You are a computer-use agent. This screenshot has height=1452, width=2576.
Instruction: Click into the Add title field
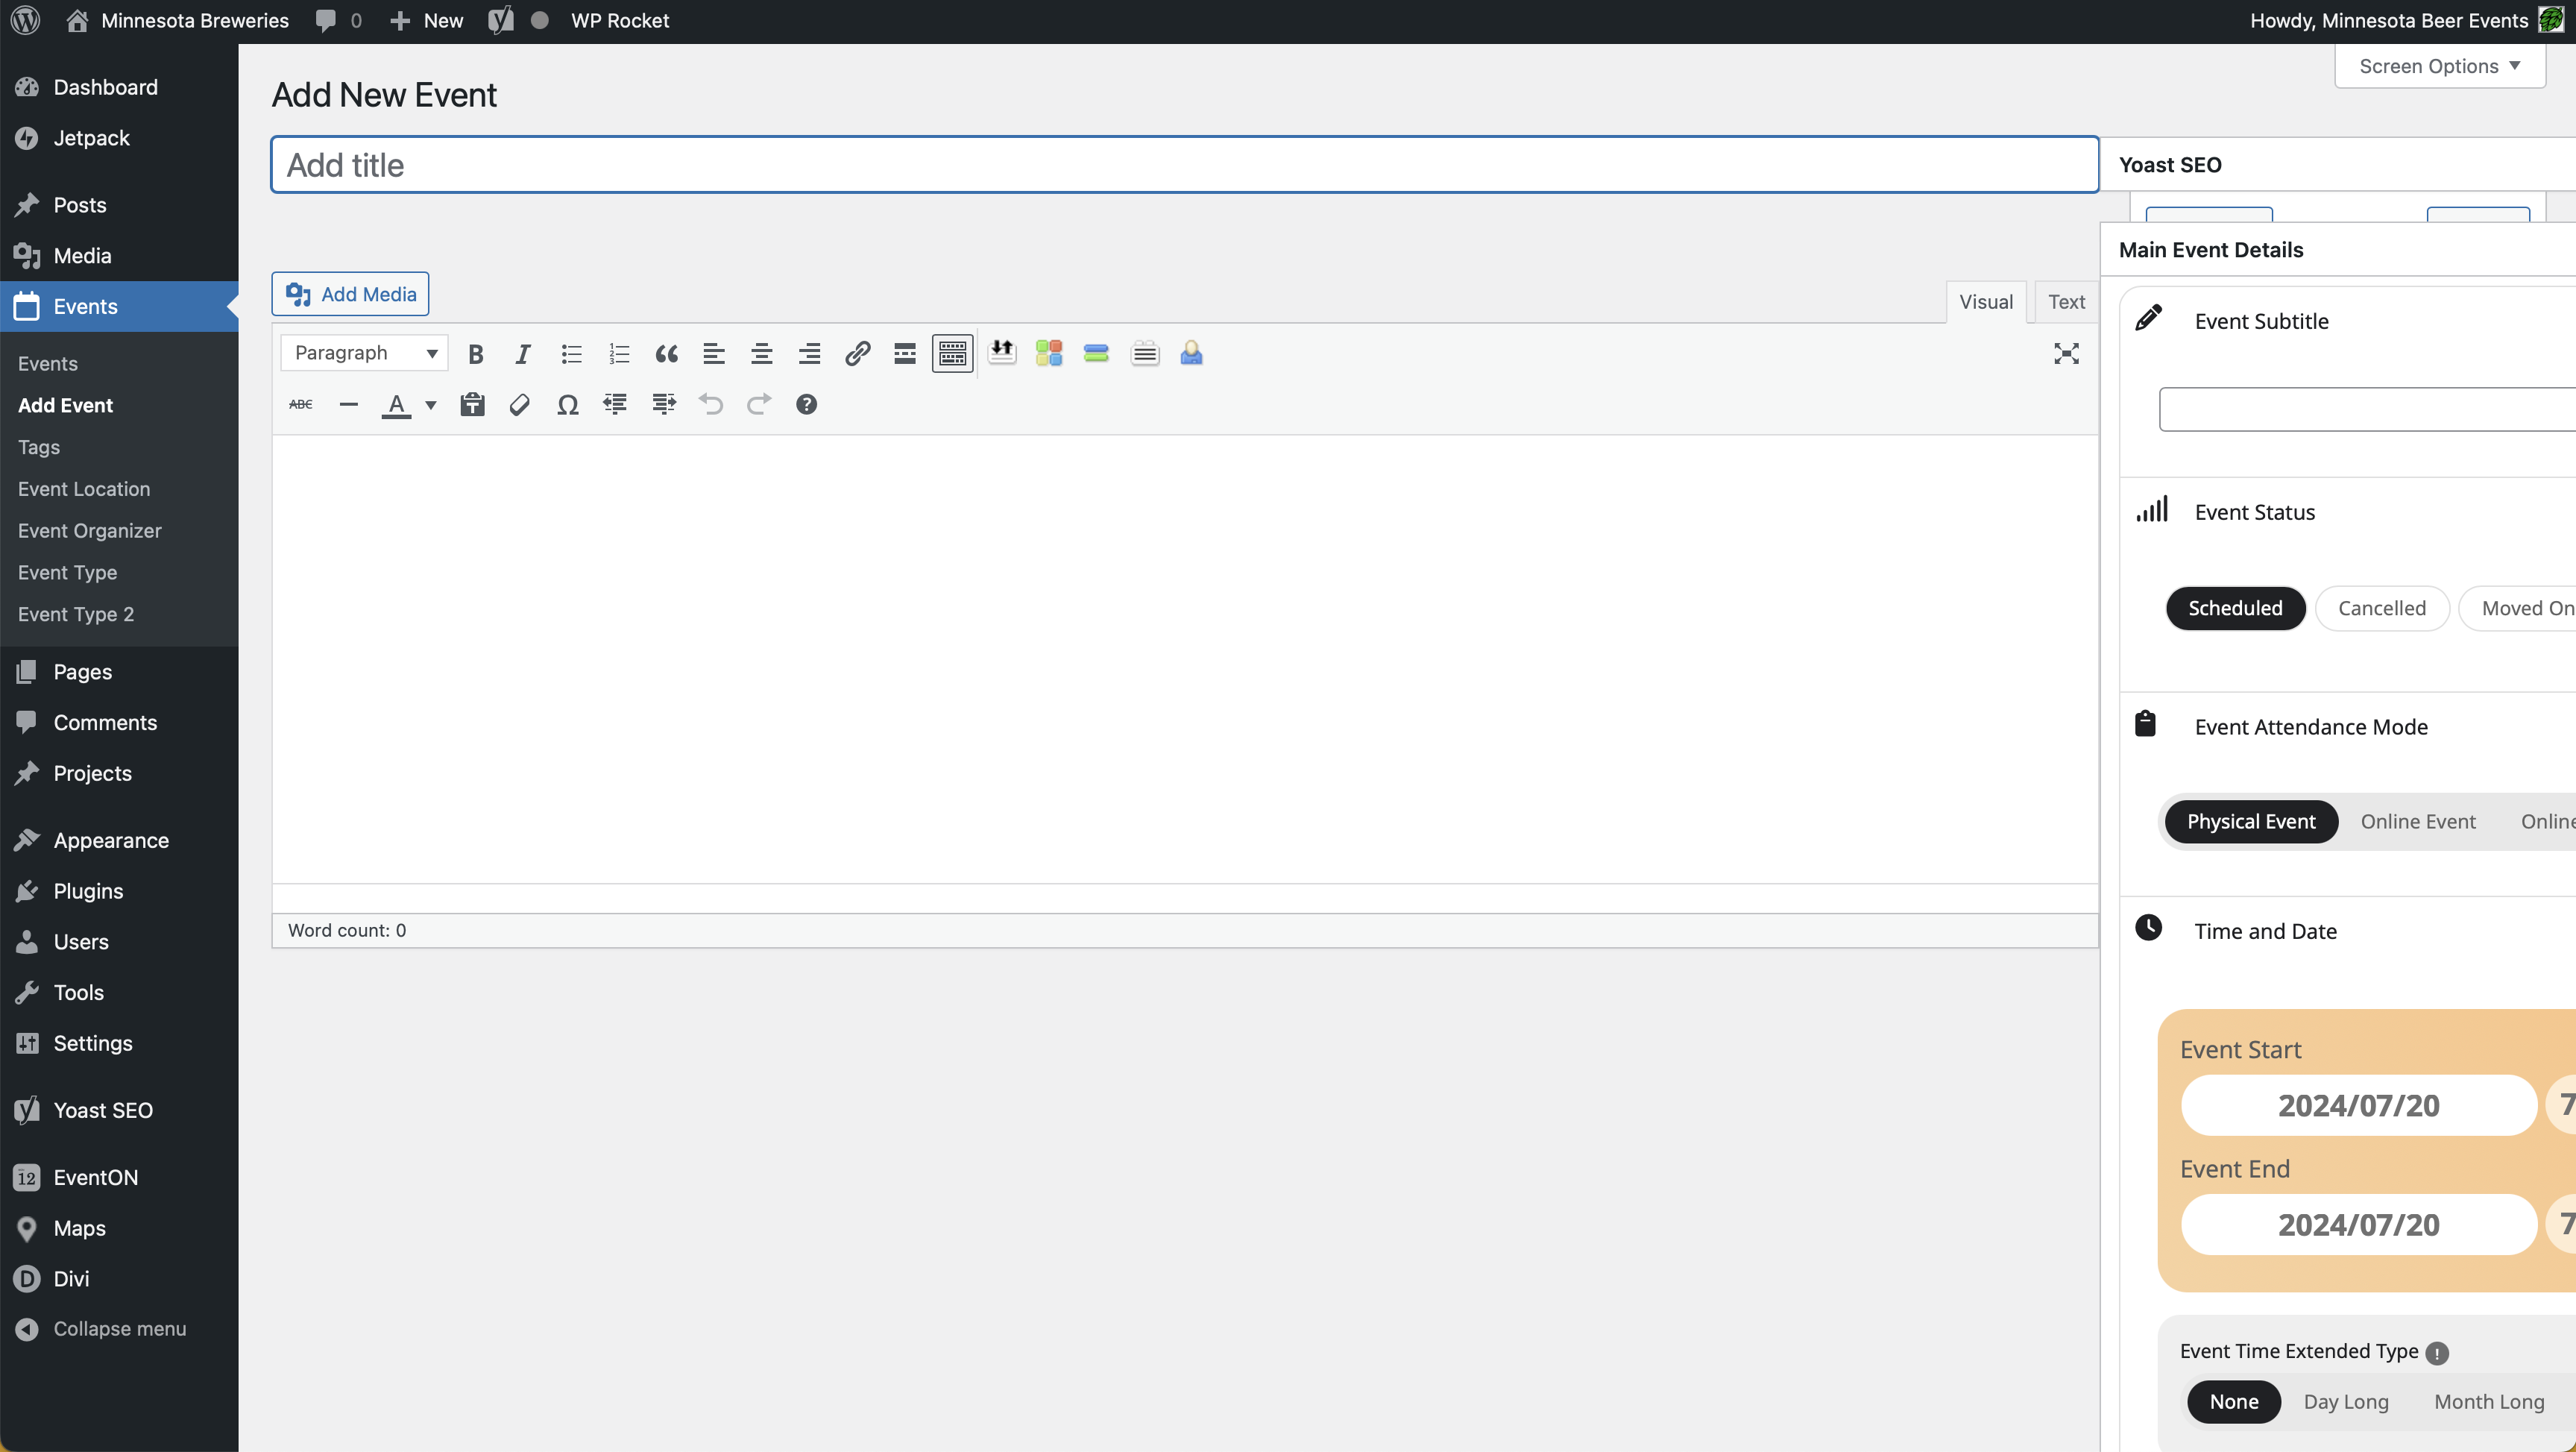[x=1184, y=165]
